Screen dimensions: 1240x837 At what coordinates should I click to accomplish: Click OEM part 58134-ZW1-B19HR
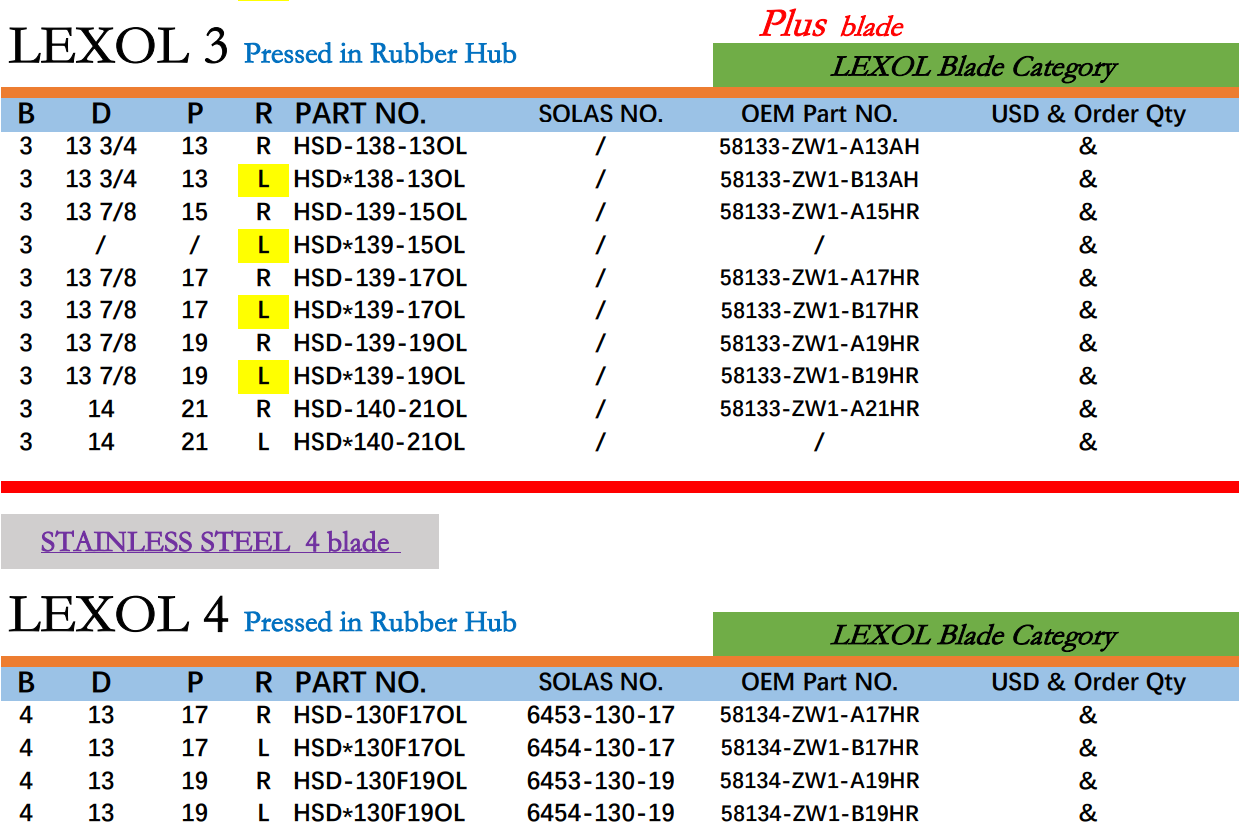819,814
